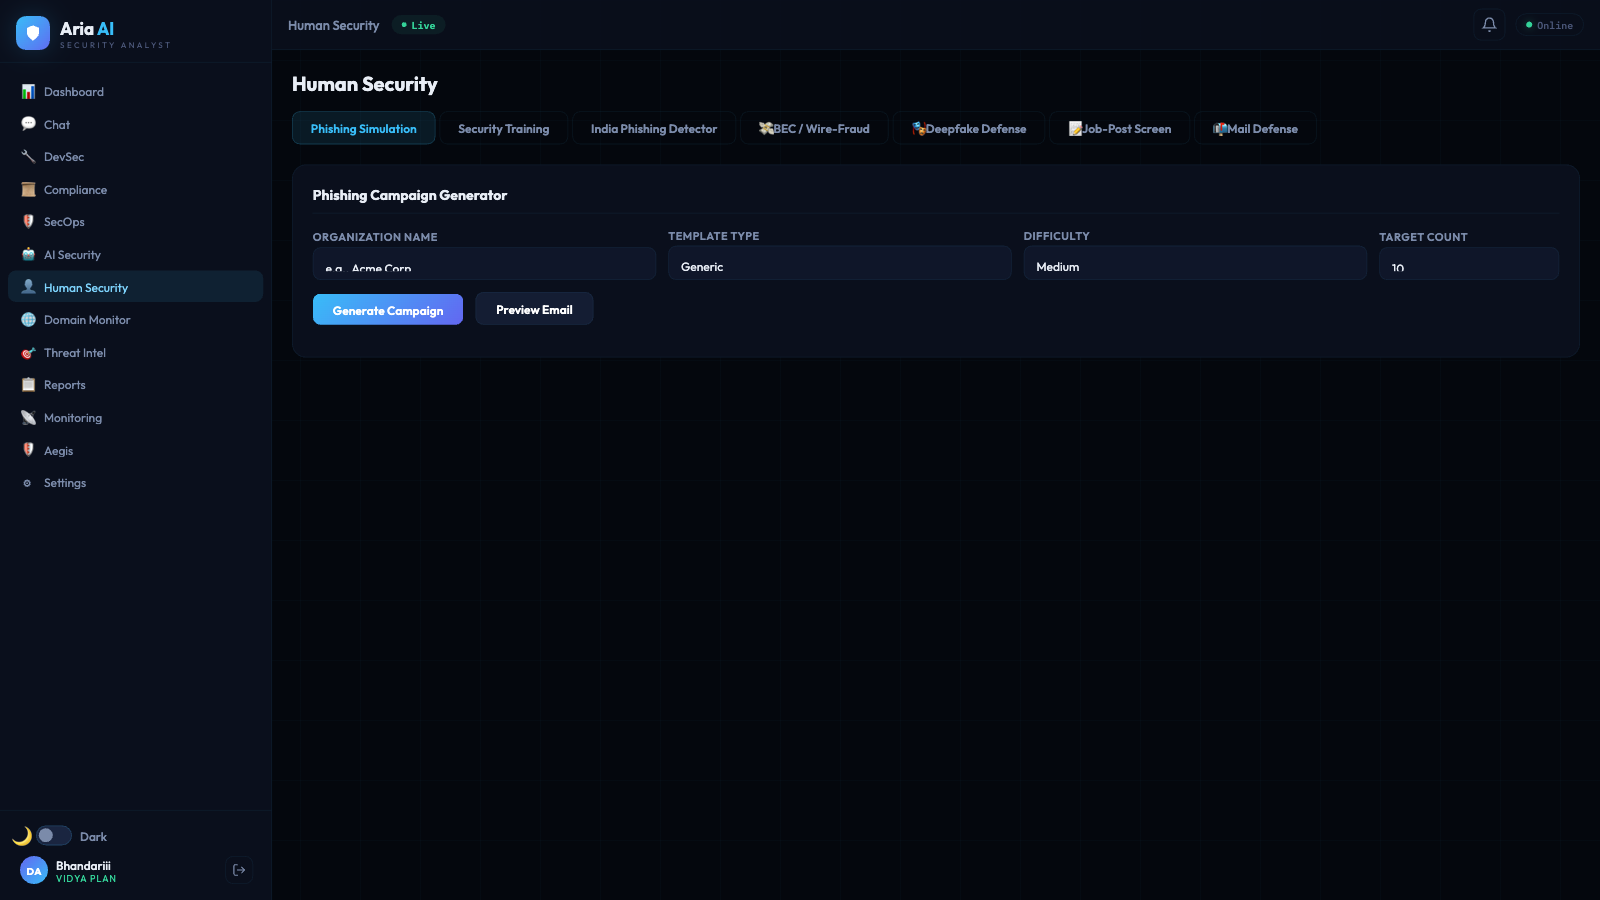Open Threat Intel via the target icon
This screenshot has height=900, width=1600.
coord(28,353)
